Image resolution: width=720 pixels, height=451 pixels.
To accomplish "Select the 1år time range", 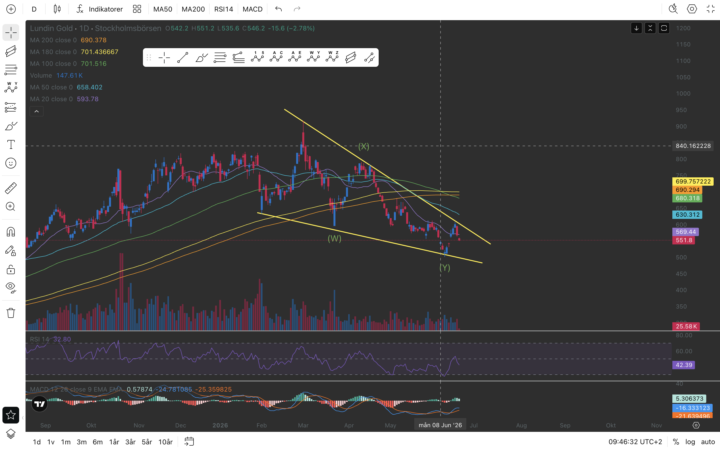I will coord(114,442).
